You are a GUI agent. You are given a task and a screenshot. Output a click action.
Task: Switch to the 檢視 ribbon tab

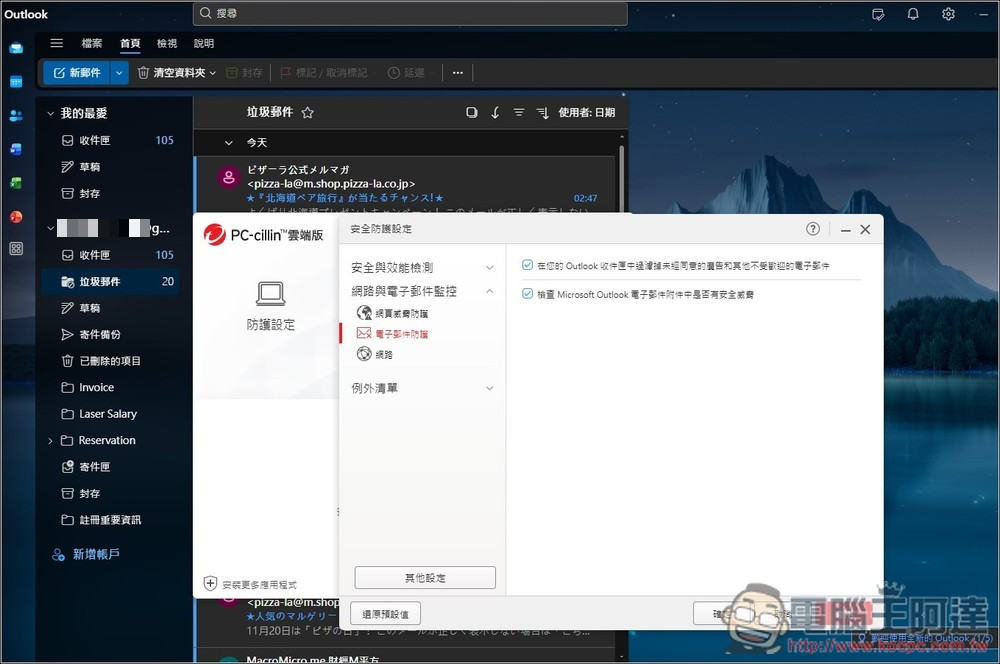tap(166, 43)
